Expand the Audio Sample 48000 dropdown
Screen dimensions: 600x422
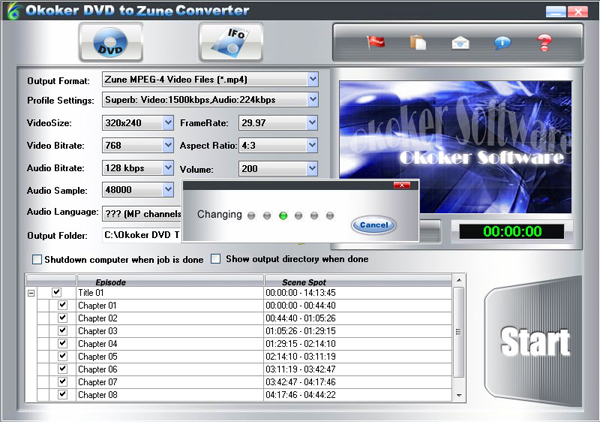(x=168, y=190)
